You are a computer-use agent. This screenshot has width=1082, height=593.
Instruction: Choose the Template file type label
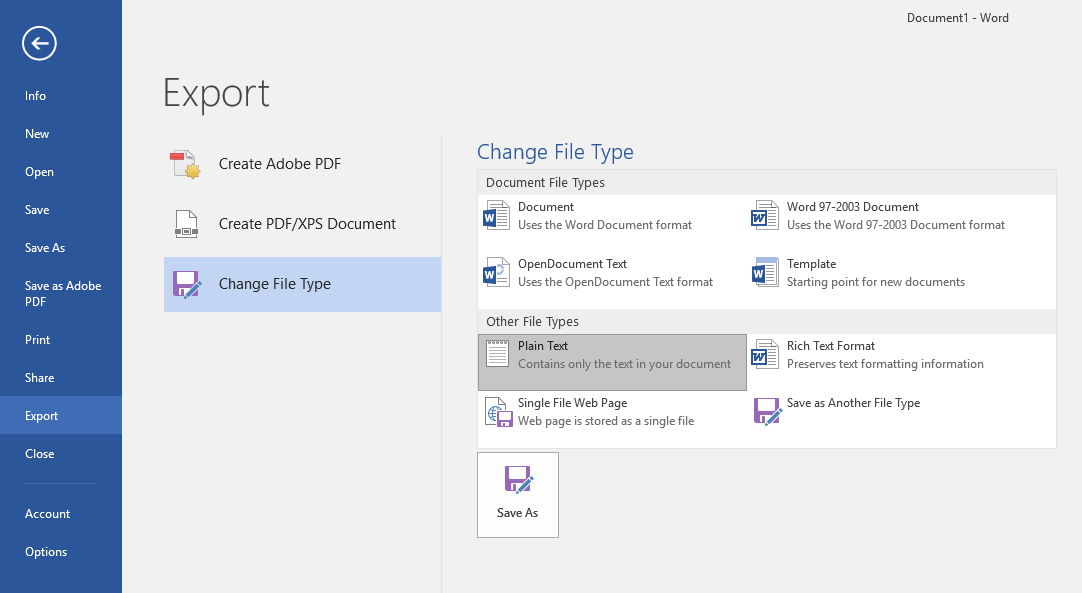point(812,264)
